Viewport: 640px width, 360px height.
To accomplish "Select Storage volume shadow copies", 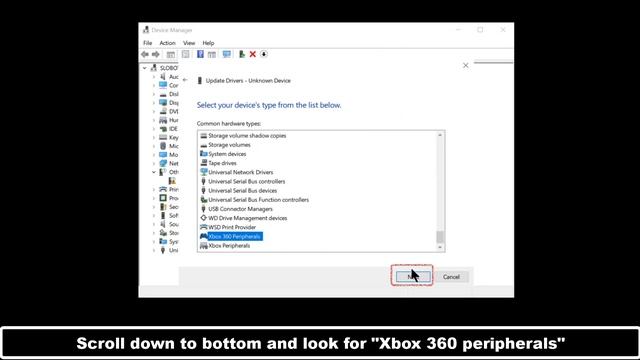I will click(247, 136).
